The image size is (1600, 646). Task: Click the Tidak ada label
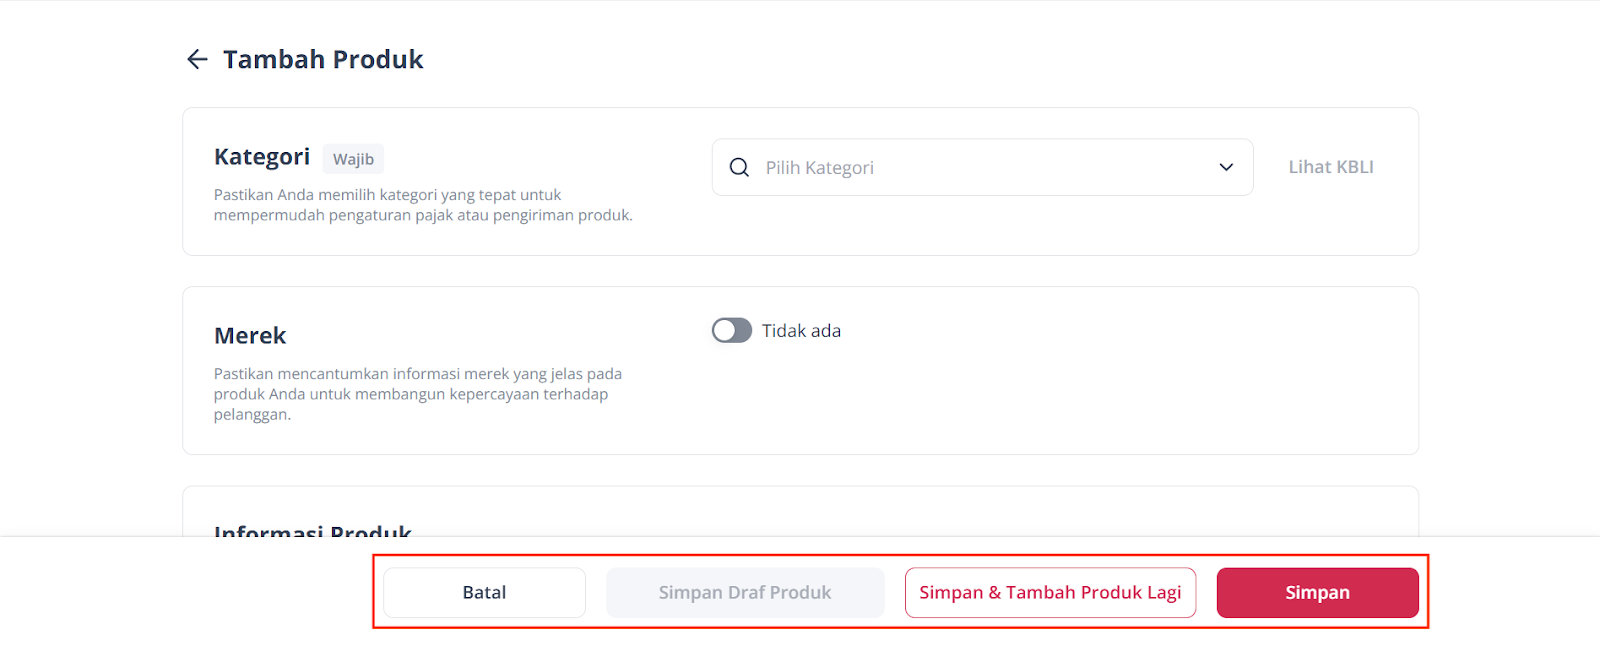801,331
